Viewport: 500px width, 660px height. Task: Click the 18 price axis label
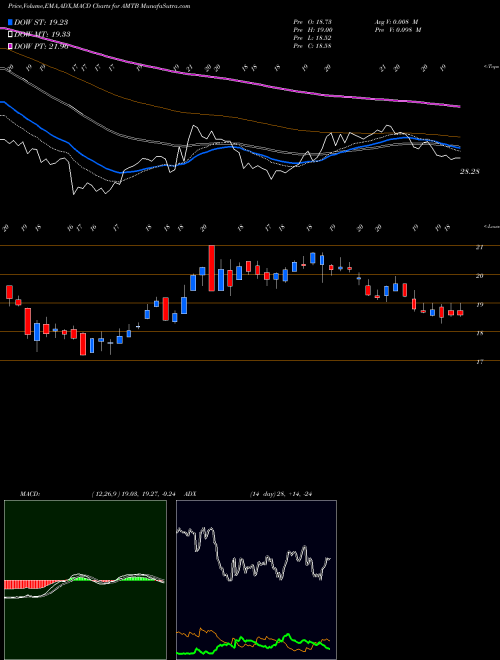pyautogui.click(x=479, y=333)
